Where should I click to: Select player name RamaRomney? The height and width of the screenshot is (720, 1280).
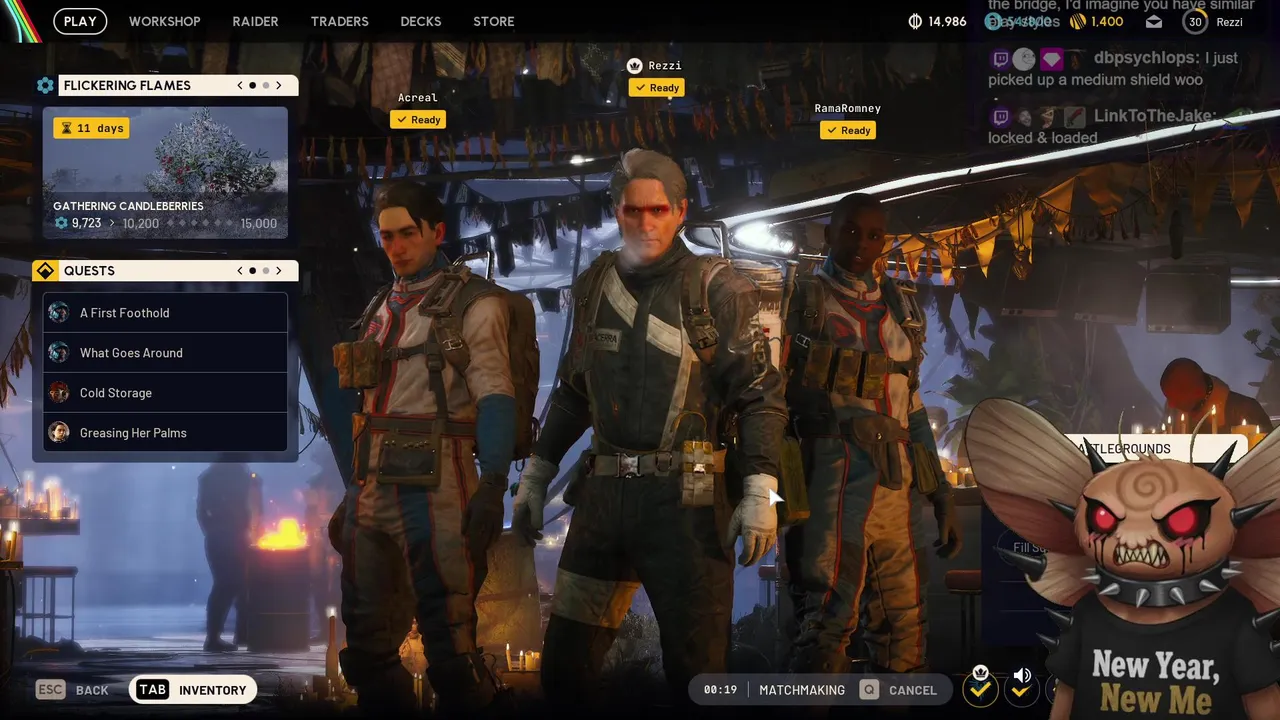847,108
